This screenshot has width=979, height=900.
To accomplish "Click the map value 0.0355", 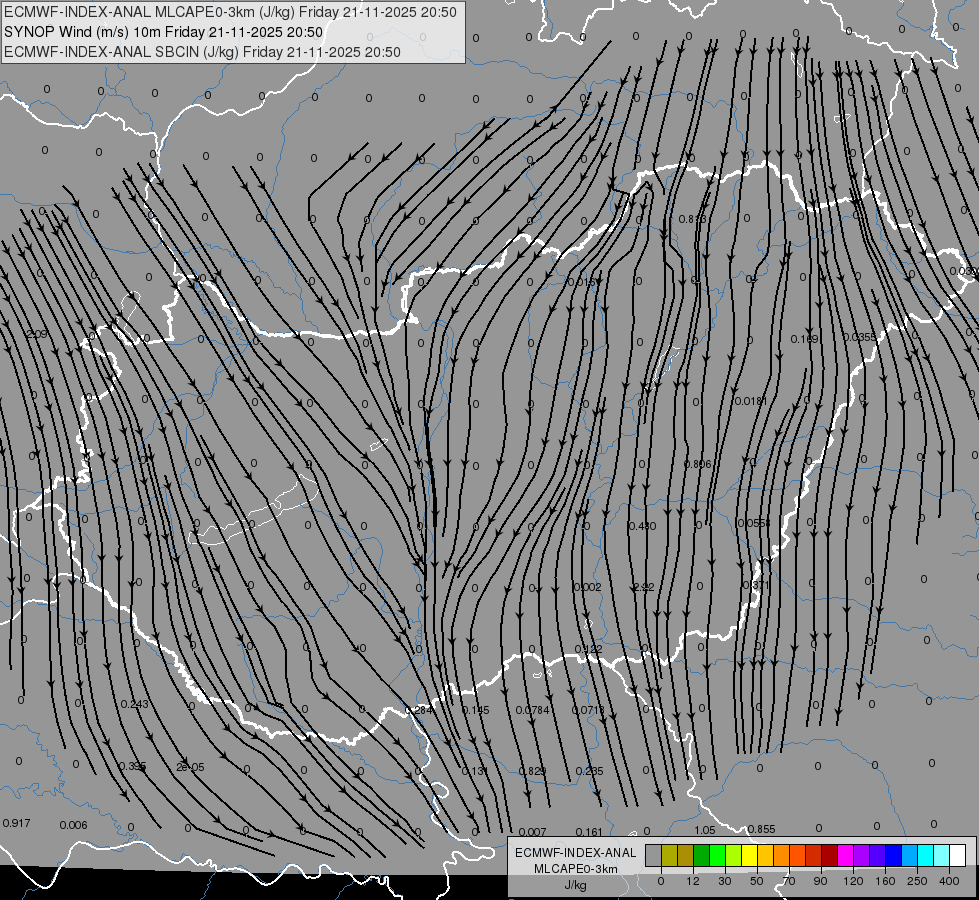I will click(860, 337).
